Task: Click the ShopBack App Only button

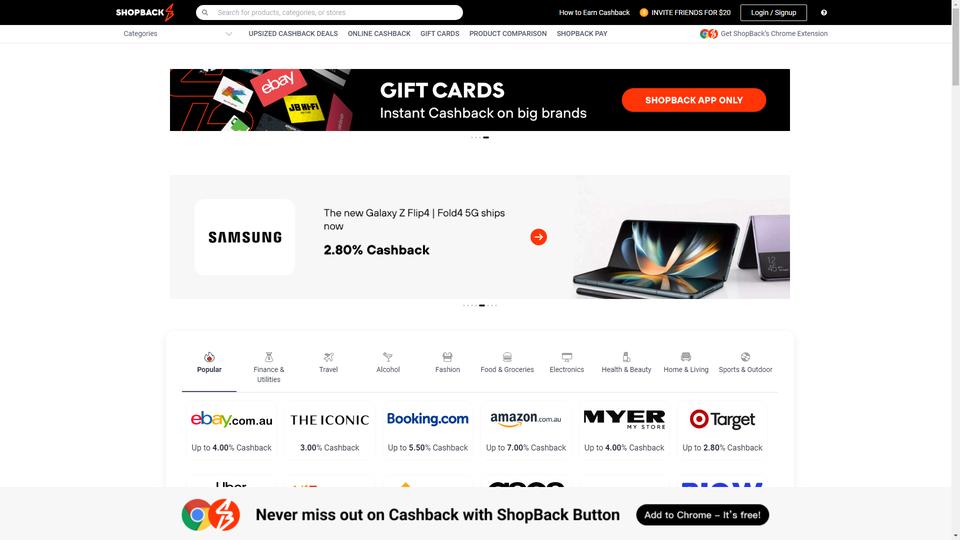Action: click(x=694, y=100)
